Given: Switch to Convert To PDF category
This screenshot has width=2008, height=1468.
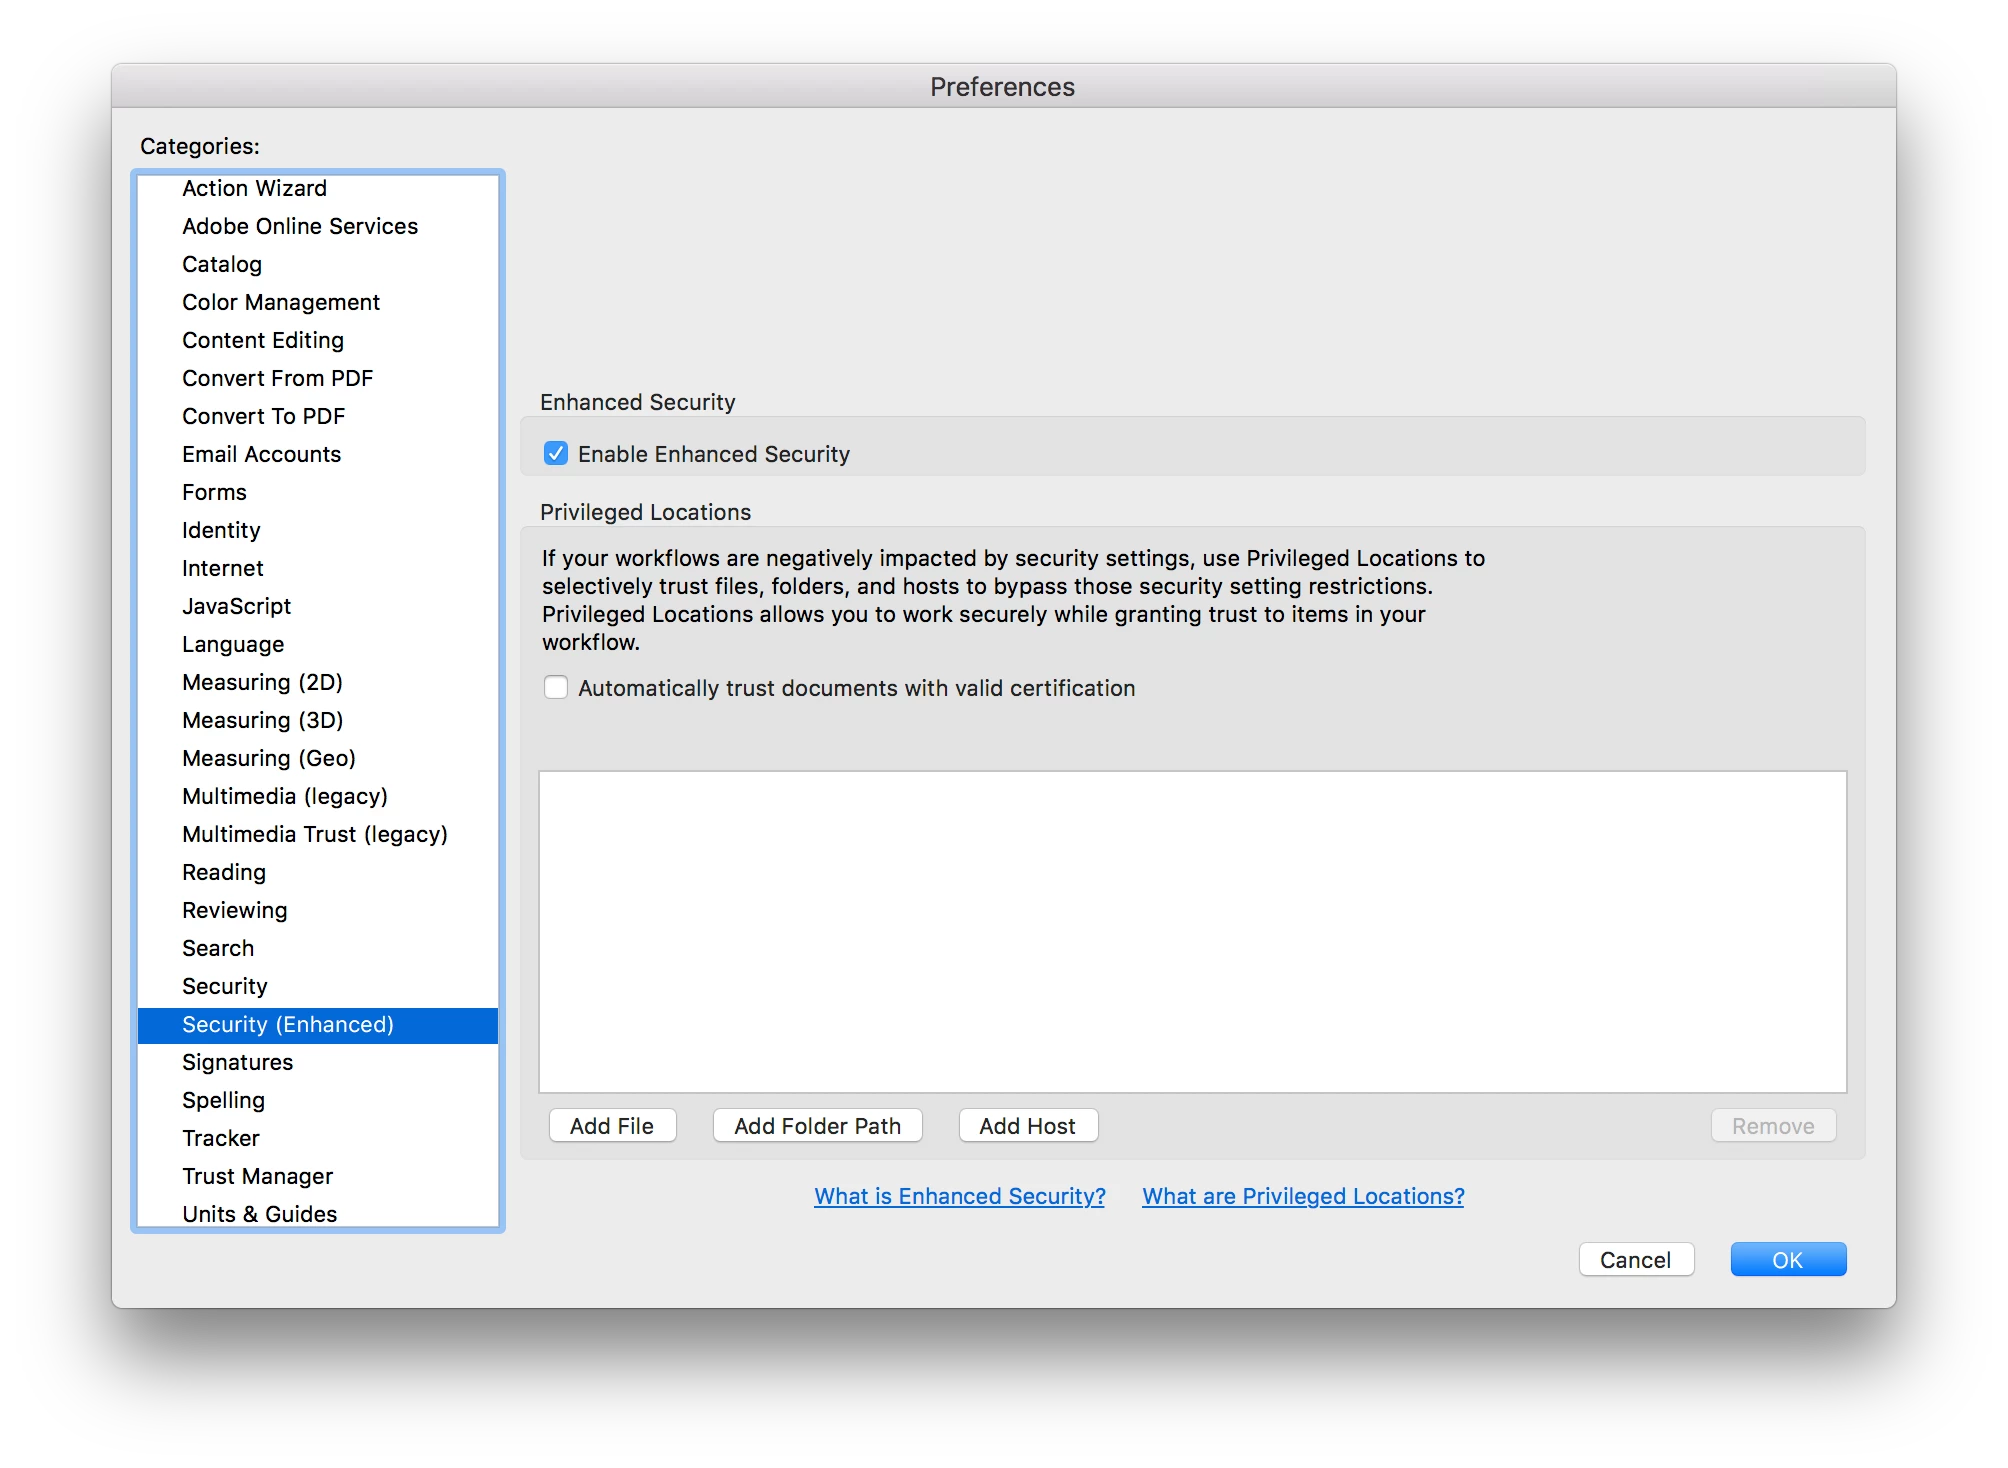Looking at the screenshot, I should pos(263,416).
